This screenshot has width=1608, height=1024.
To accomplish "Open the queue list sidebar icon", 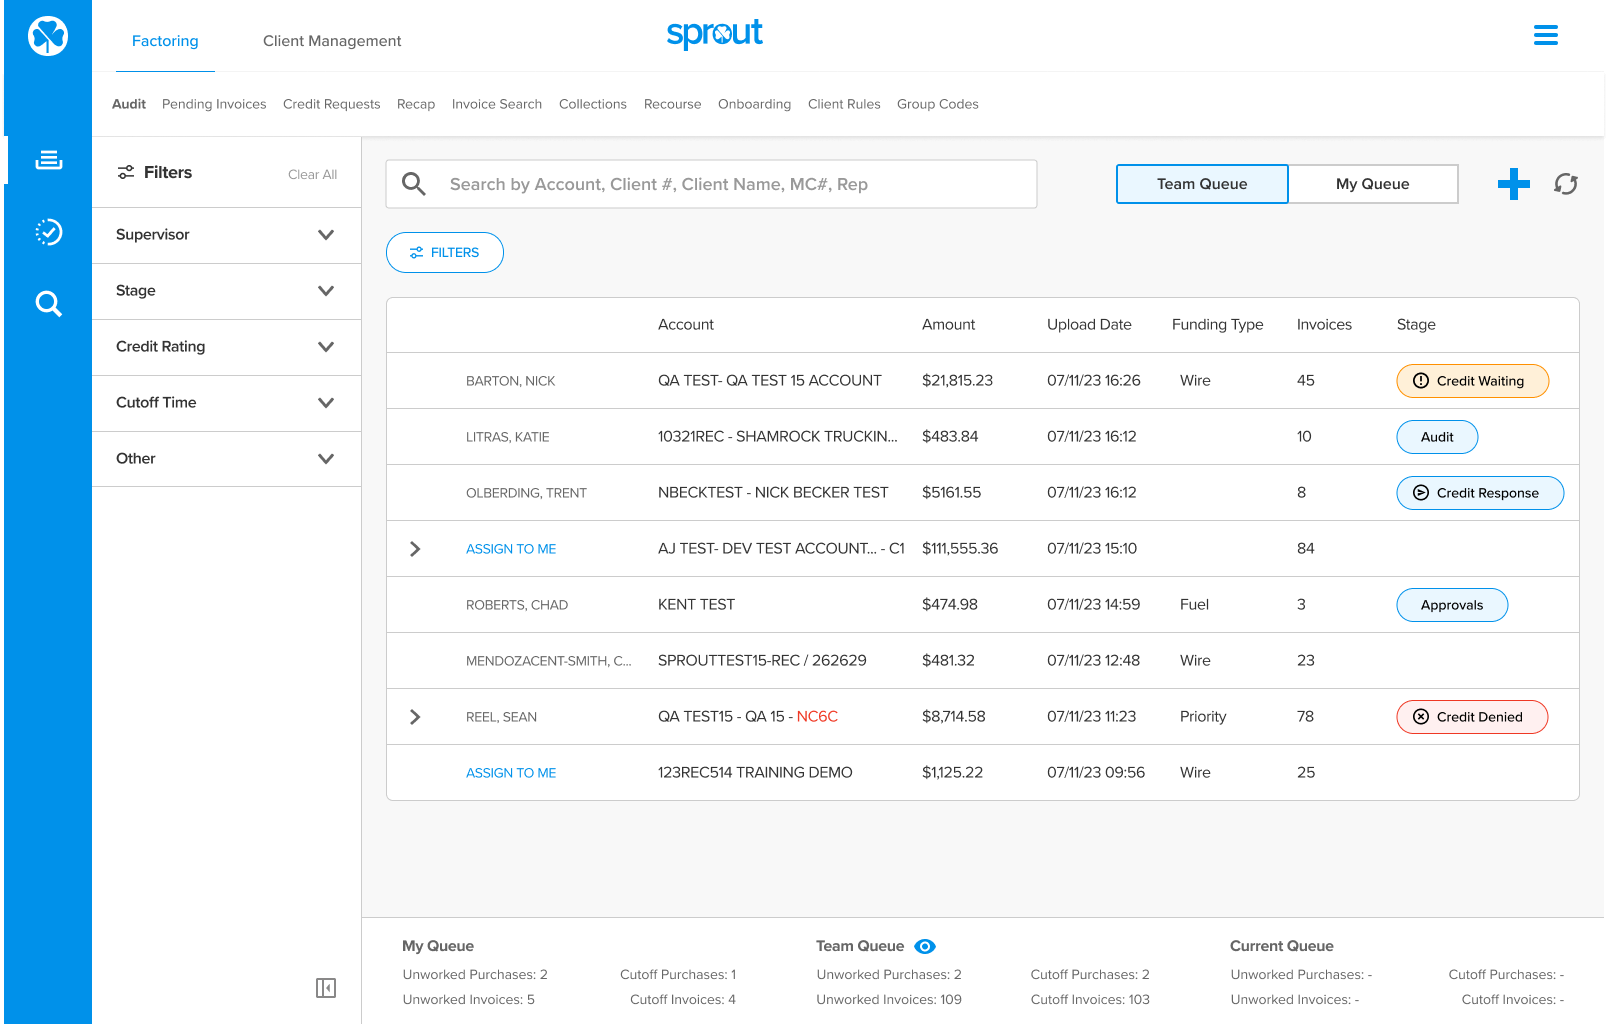I will [48, 160].
